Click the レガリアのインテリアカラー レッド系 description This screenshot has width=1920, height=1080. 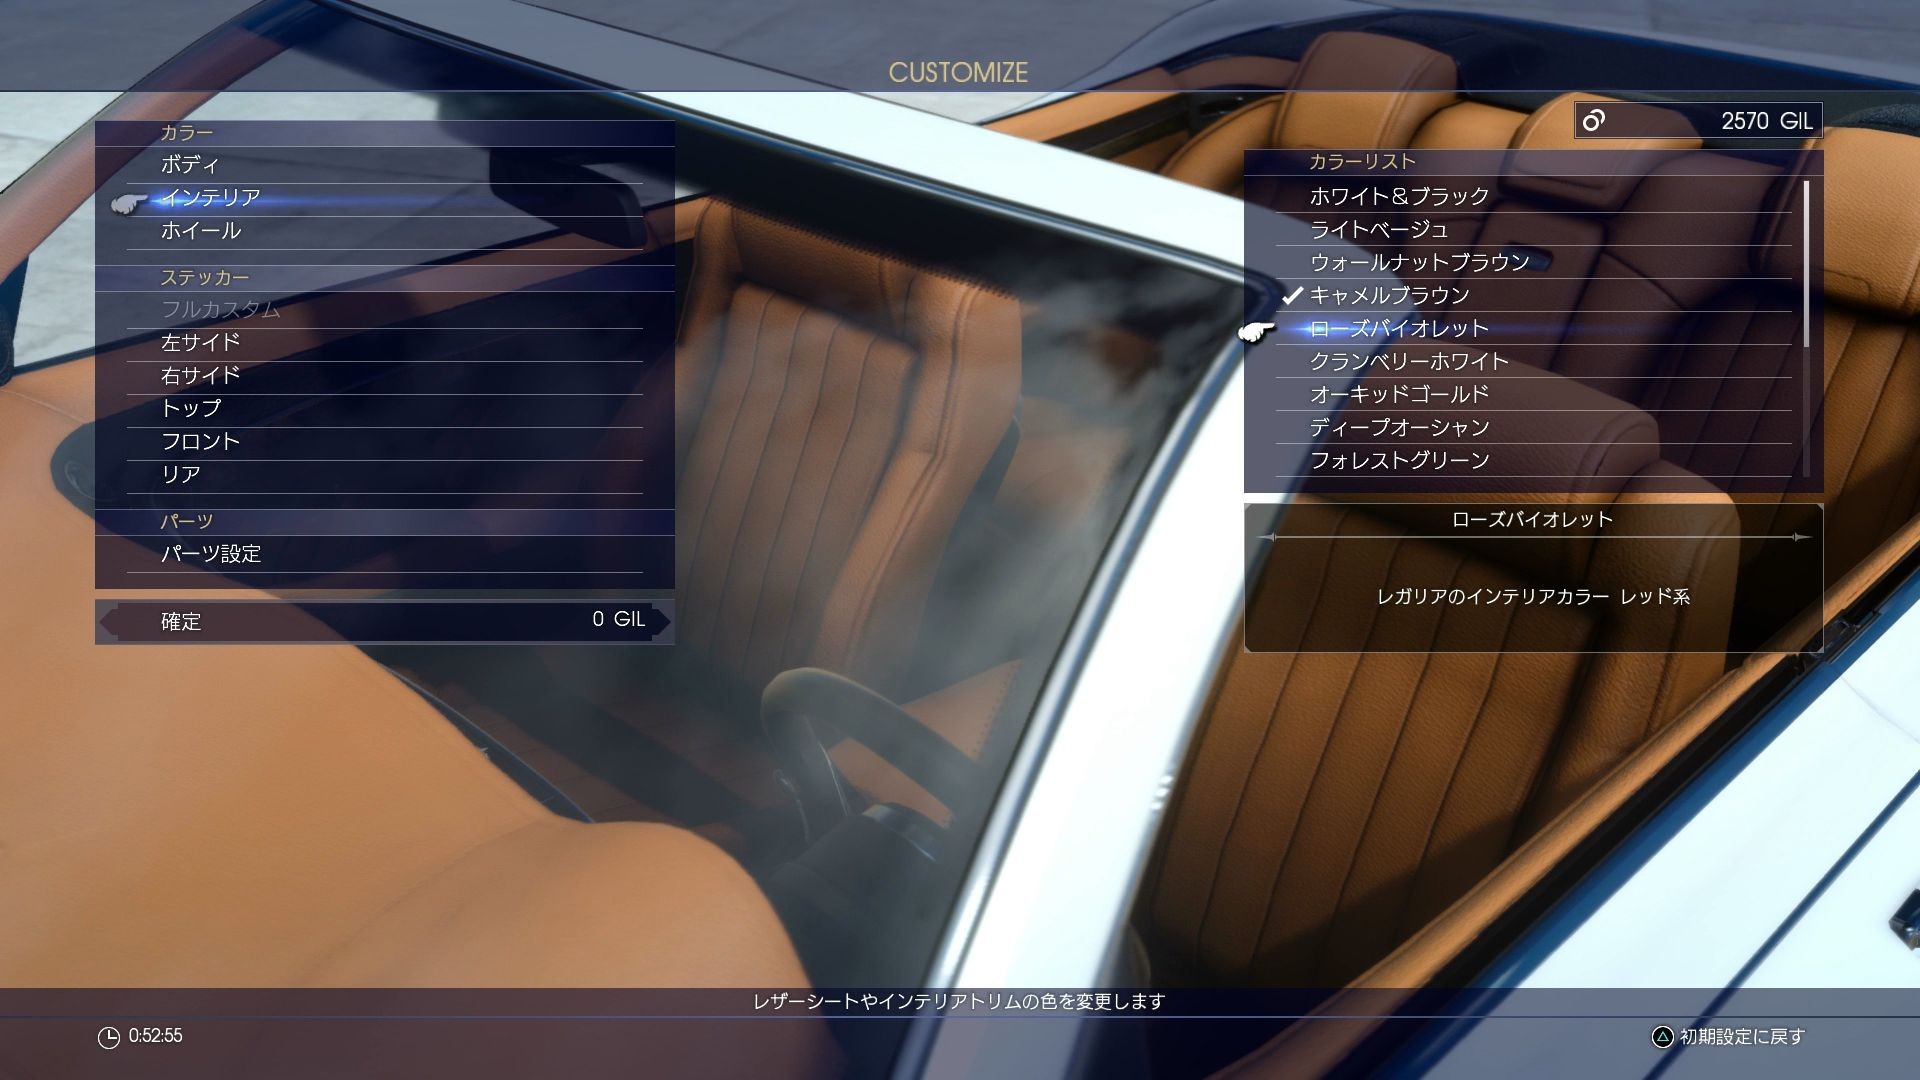(x=1533, y=597)
